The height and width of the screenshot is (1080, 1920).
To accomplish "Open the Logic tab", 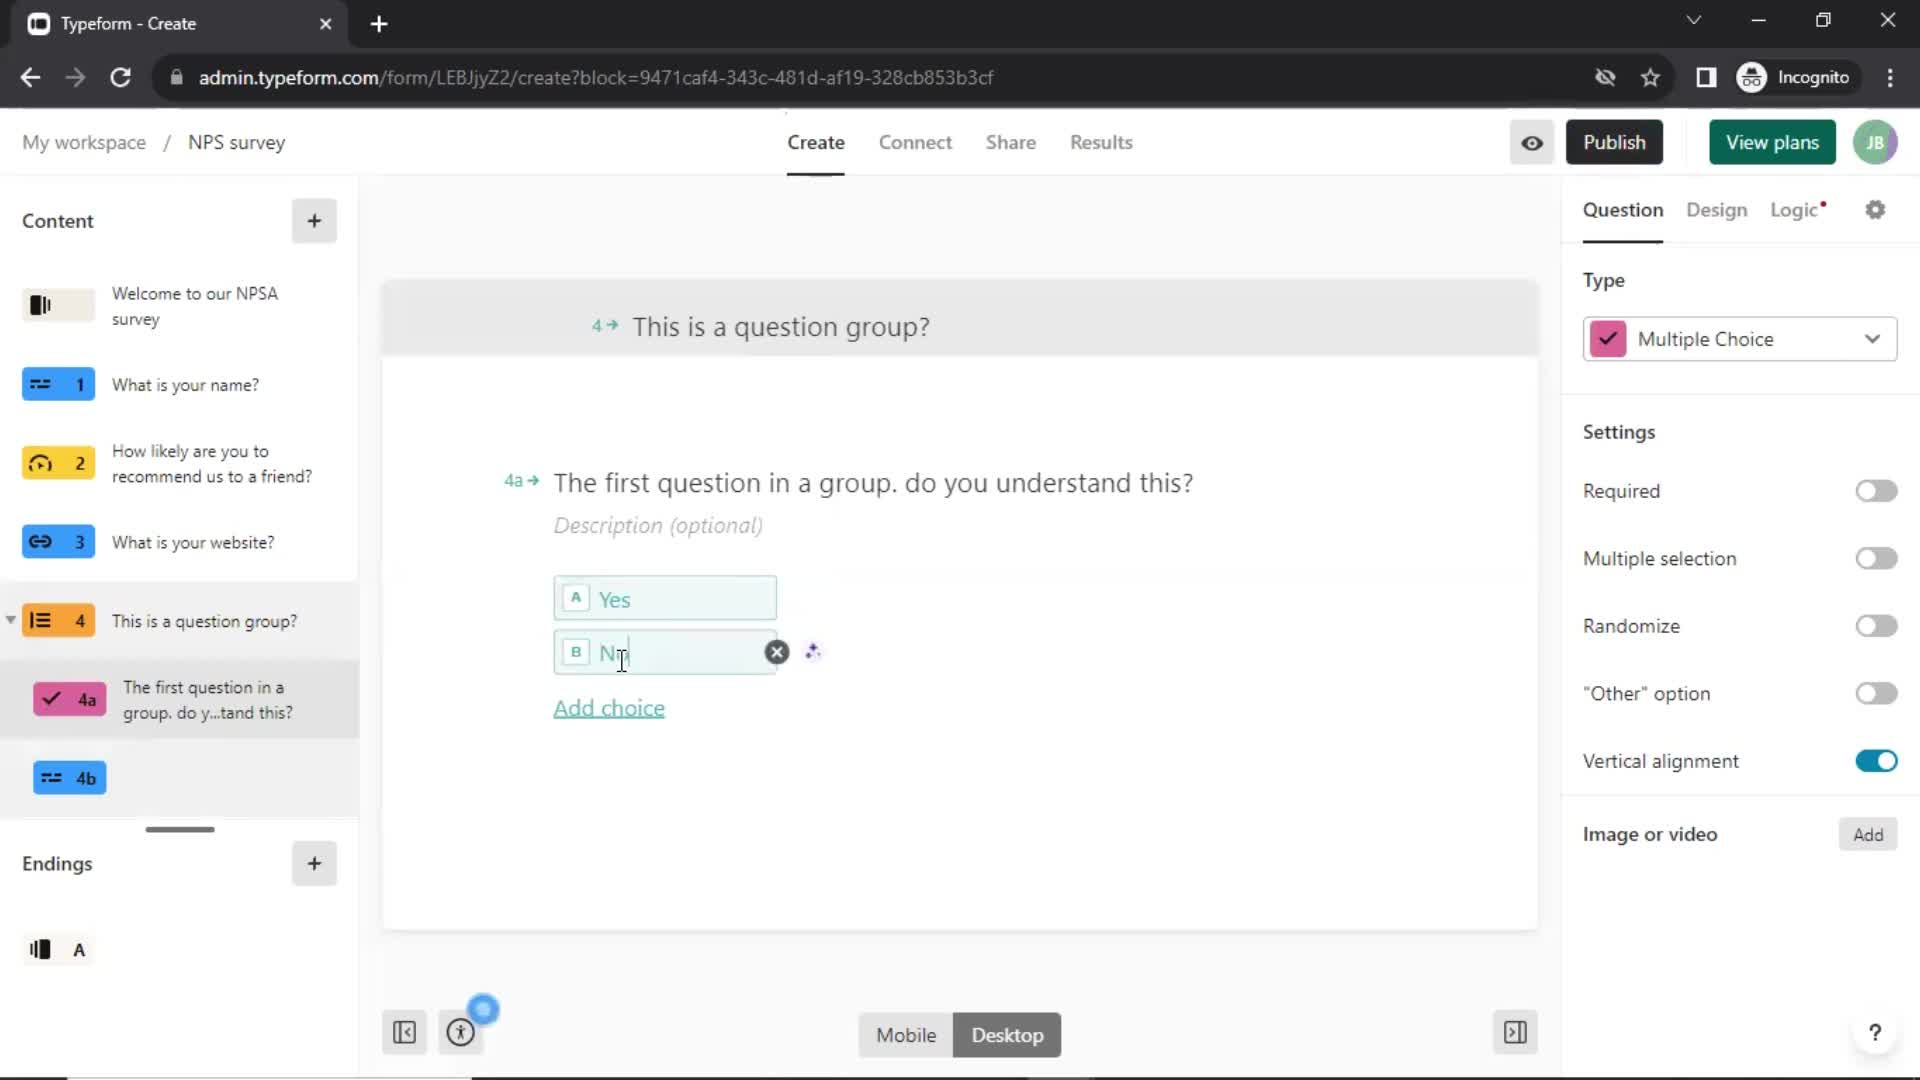I will pos(1797,210).
